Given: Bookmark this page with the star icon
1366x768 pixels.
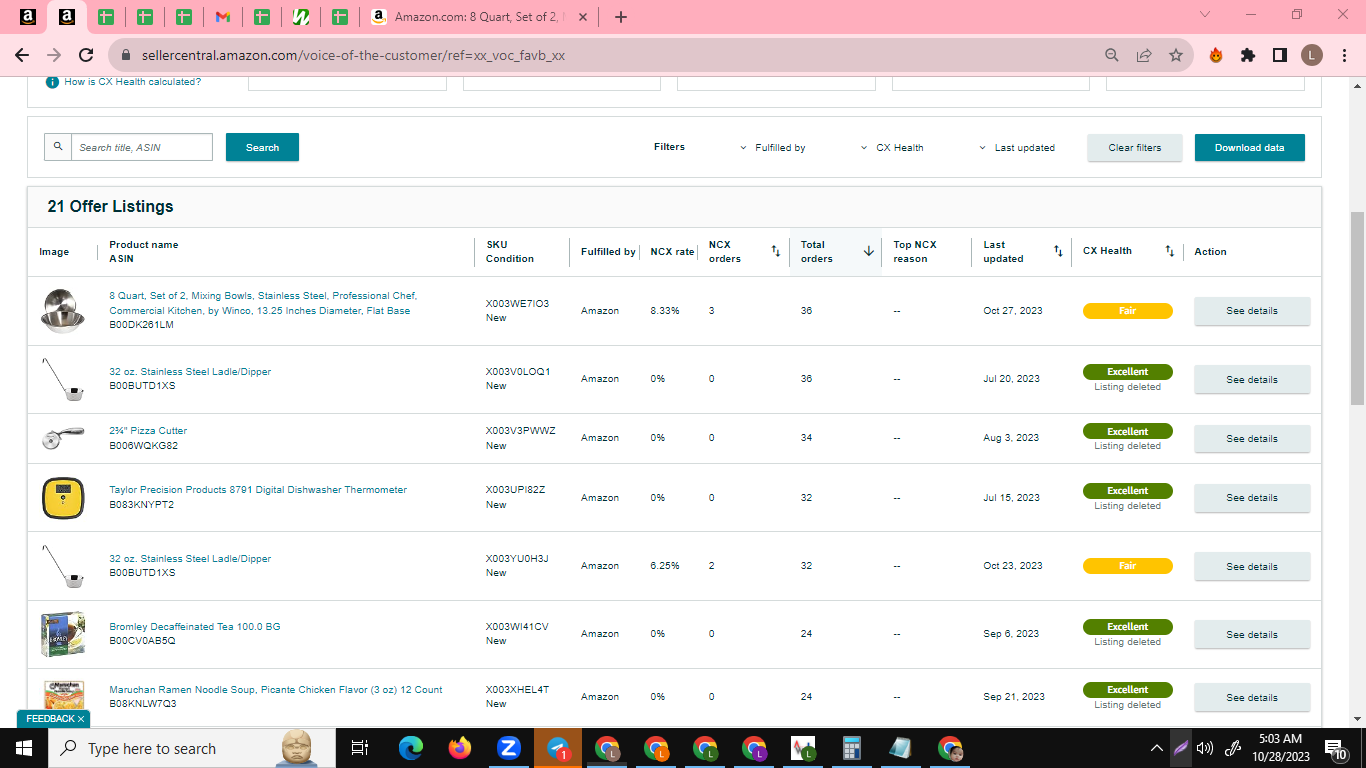Looking at the screenshot, I should (x=1176, y=55).
